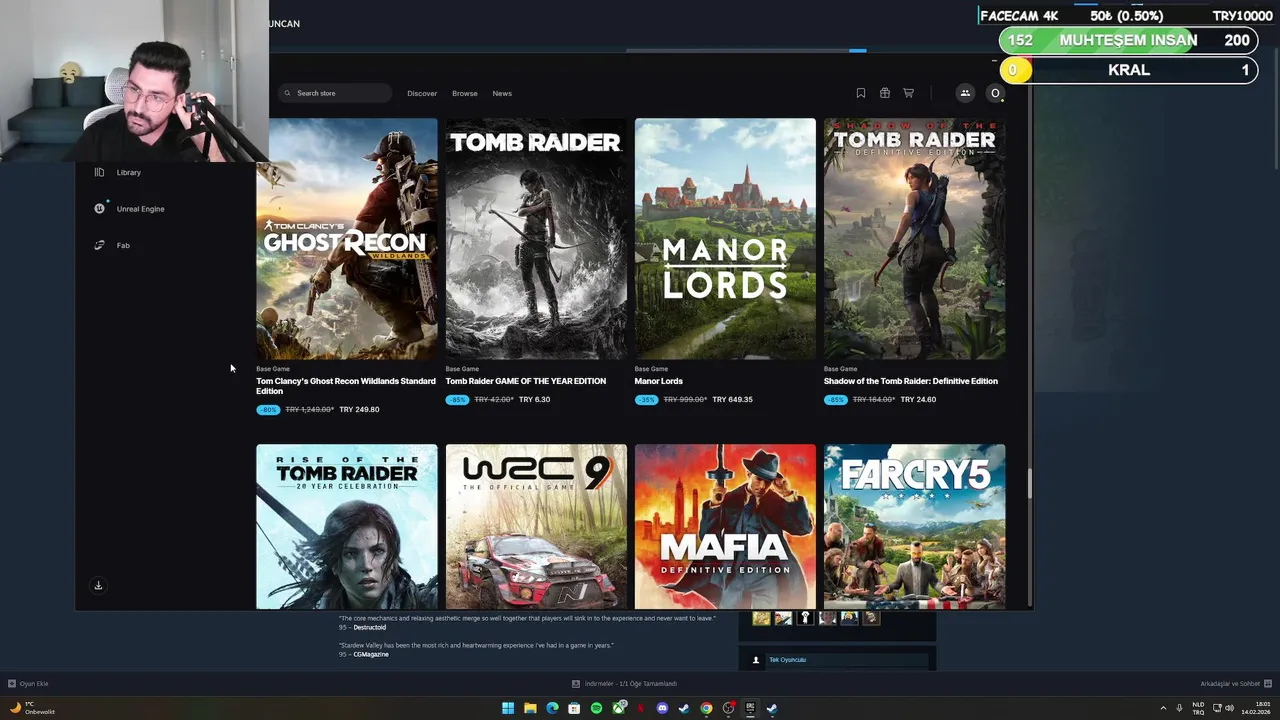Viewport: 1280px width, 720px height.
Task: Open the Rise of the Tomb Raider cover
Action: (347, 527)
